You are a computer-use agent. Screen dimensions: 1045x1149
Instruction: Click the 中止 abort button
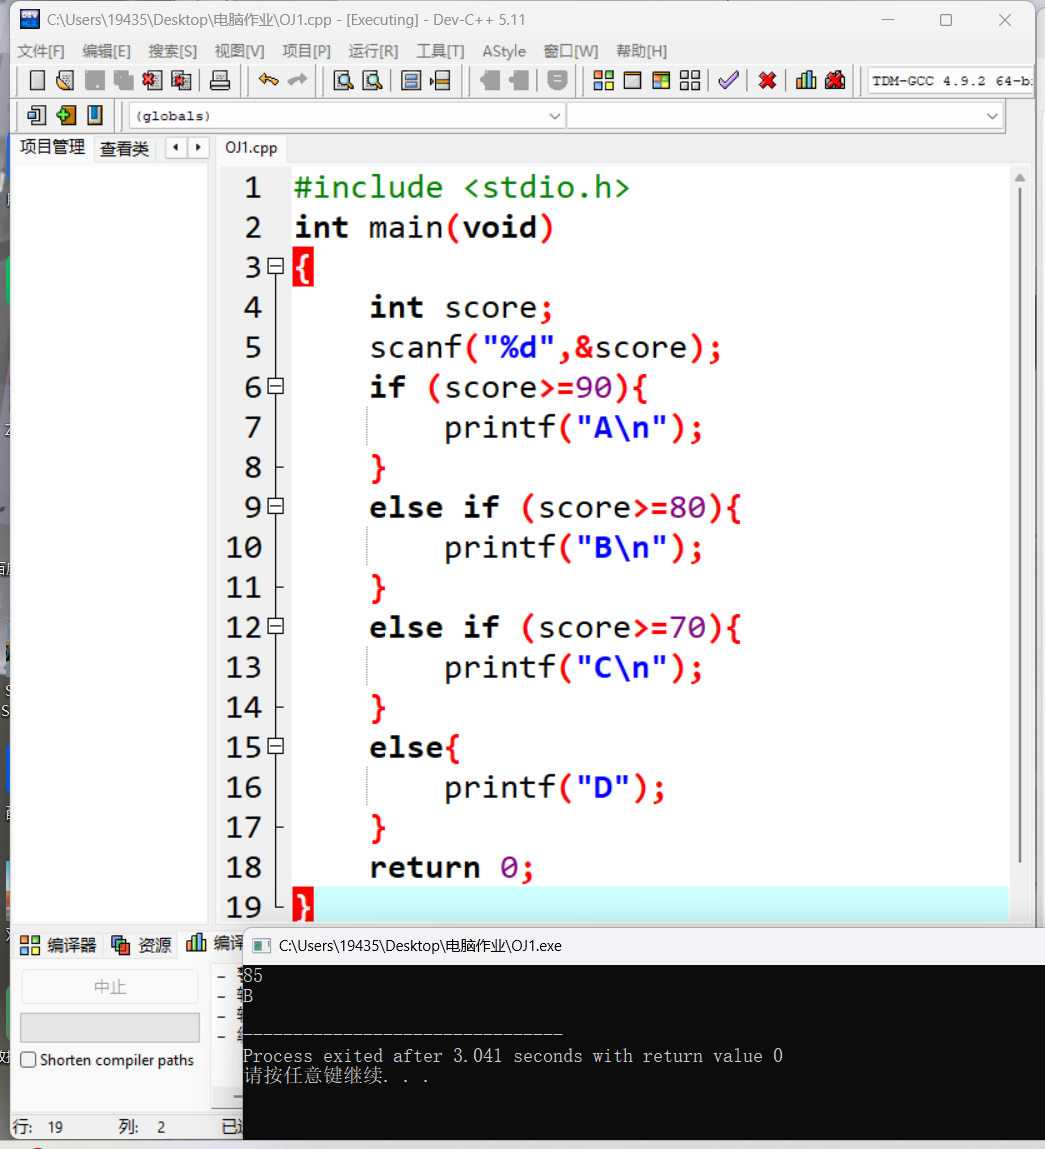(110, 987)
